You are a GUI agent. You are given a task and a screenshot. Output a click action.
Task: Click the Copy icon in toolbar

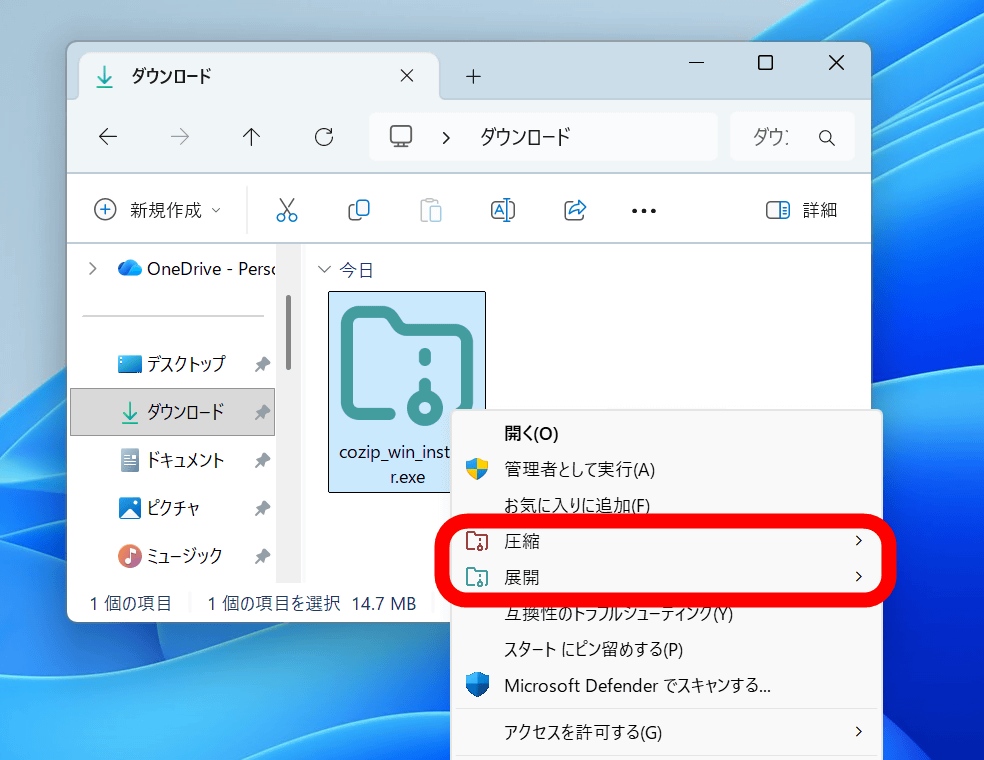(359, 210)
